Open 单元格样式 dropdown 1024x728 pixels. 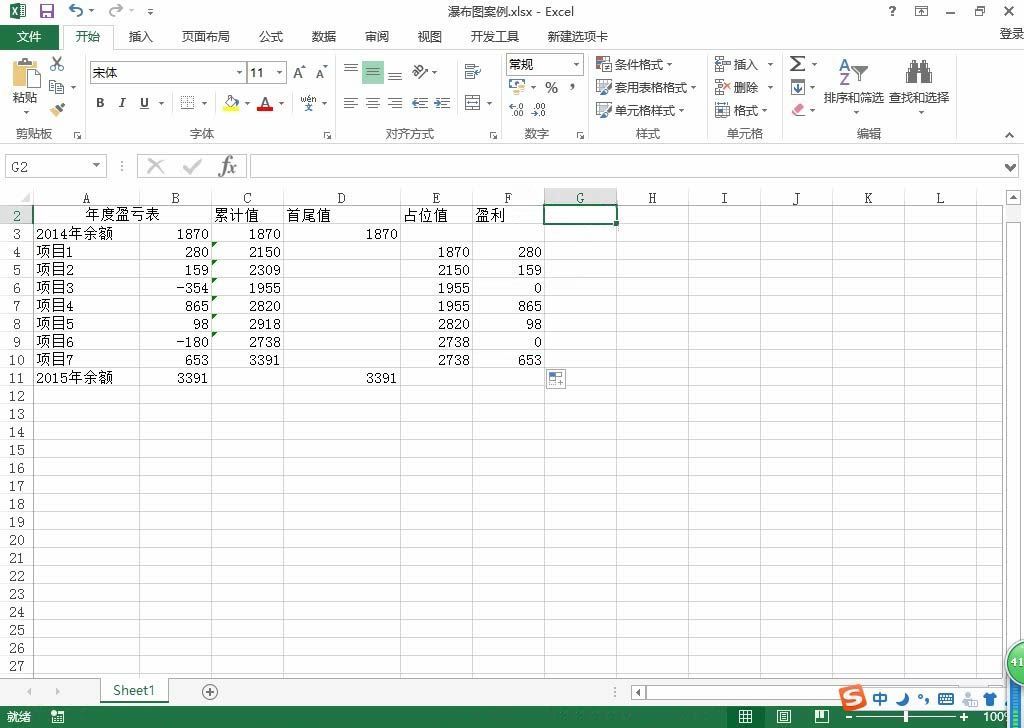click(640, 110)
